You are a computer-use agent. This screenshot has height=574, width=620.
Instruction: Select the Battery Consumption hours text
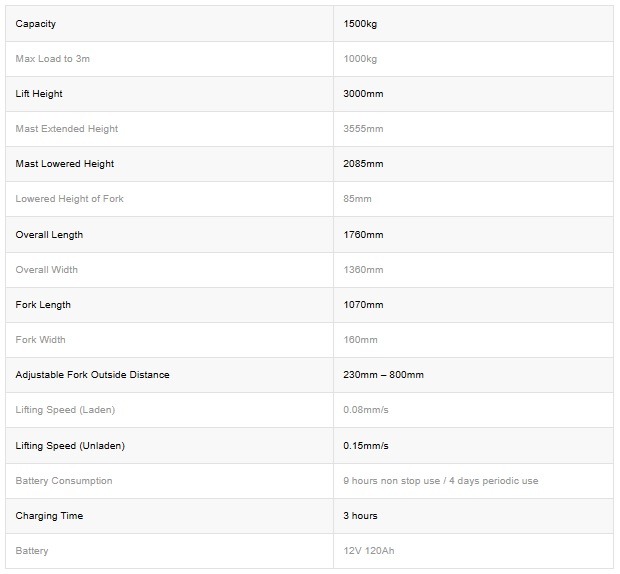coord(440,481)
